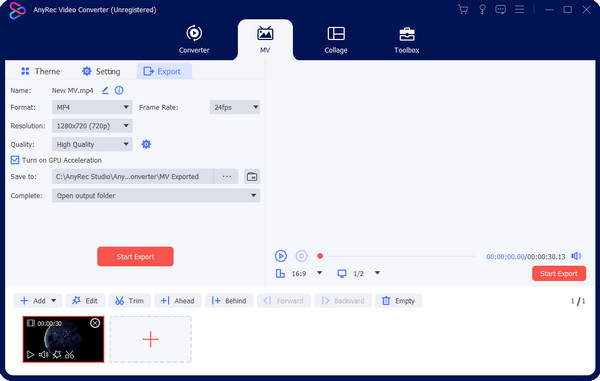Click the Empty trash button

[398, 301]
